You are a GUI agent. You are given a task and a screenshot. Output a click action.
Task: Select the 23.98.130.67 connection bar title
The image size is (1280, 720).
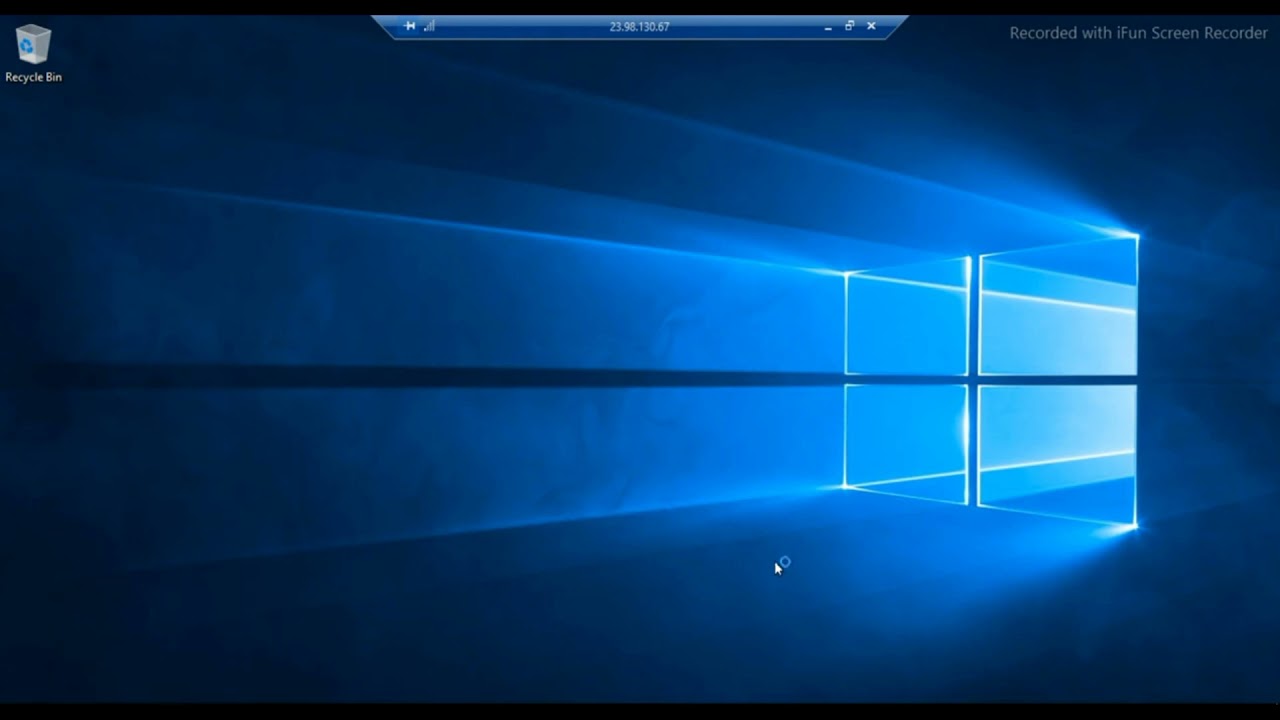tap(639, 27)
